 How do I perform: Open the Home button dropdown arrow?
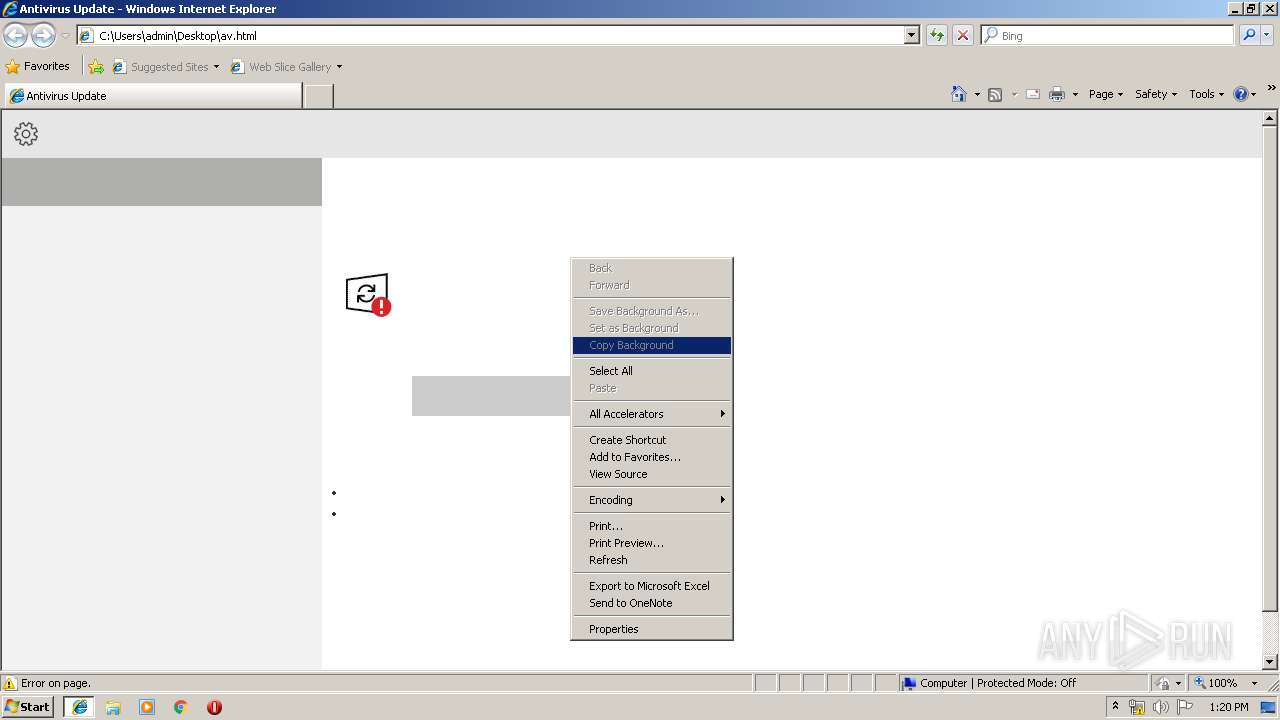pyautogui.click(x=976, y=94)
